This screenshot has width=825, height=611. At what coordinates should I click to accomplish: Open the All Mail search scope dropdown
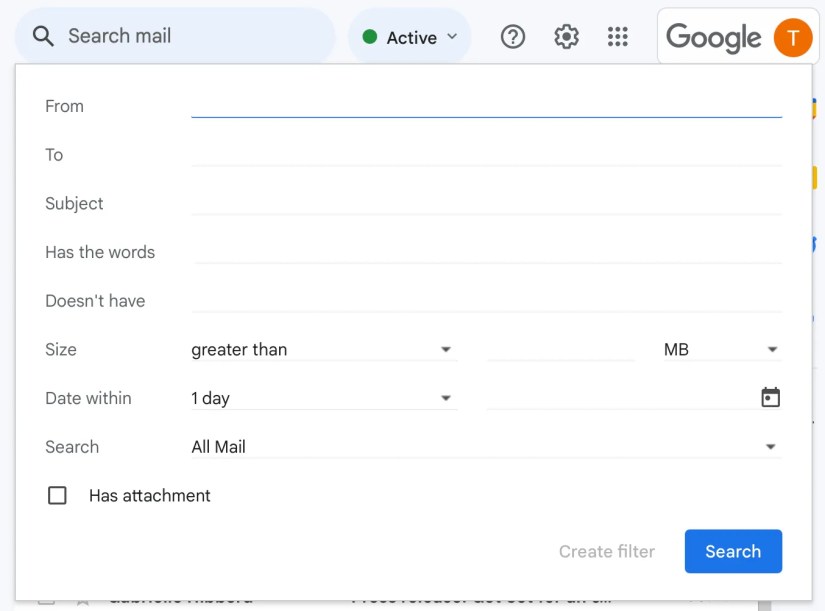coord(486,447)
